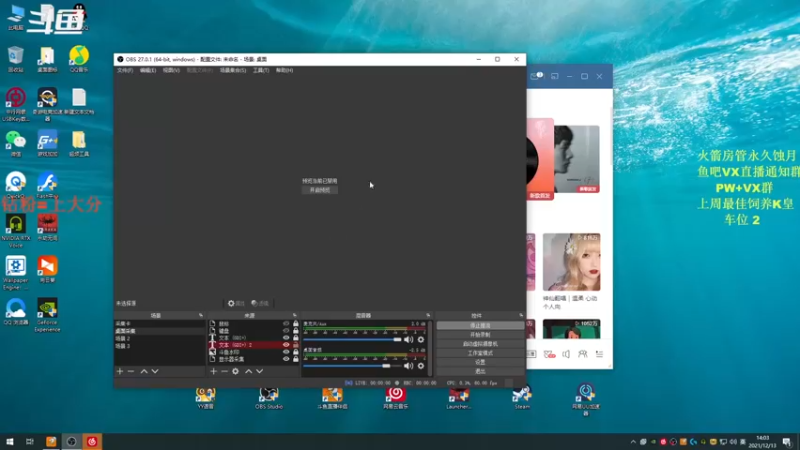Open 网易云音乐 desktop shortcut
Viewport: 800px width, 450px height.
pyautogui.click(x=395, y=398)
